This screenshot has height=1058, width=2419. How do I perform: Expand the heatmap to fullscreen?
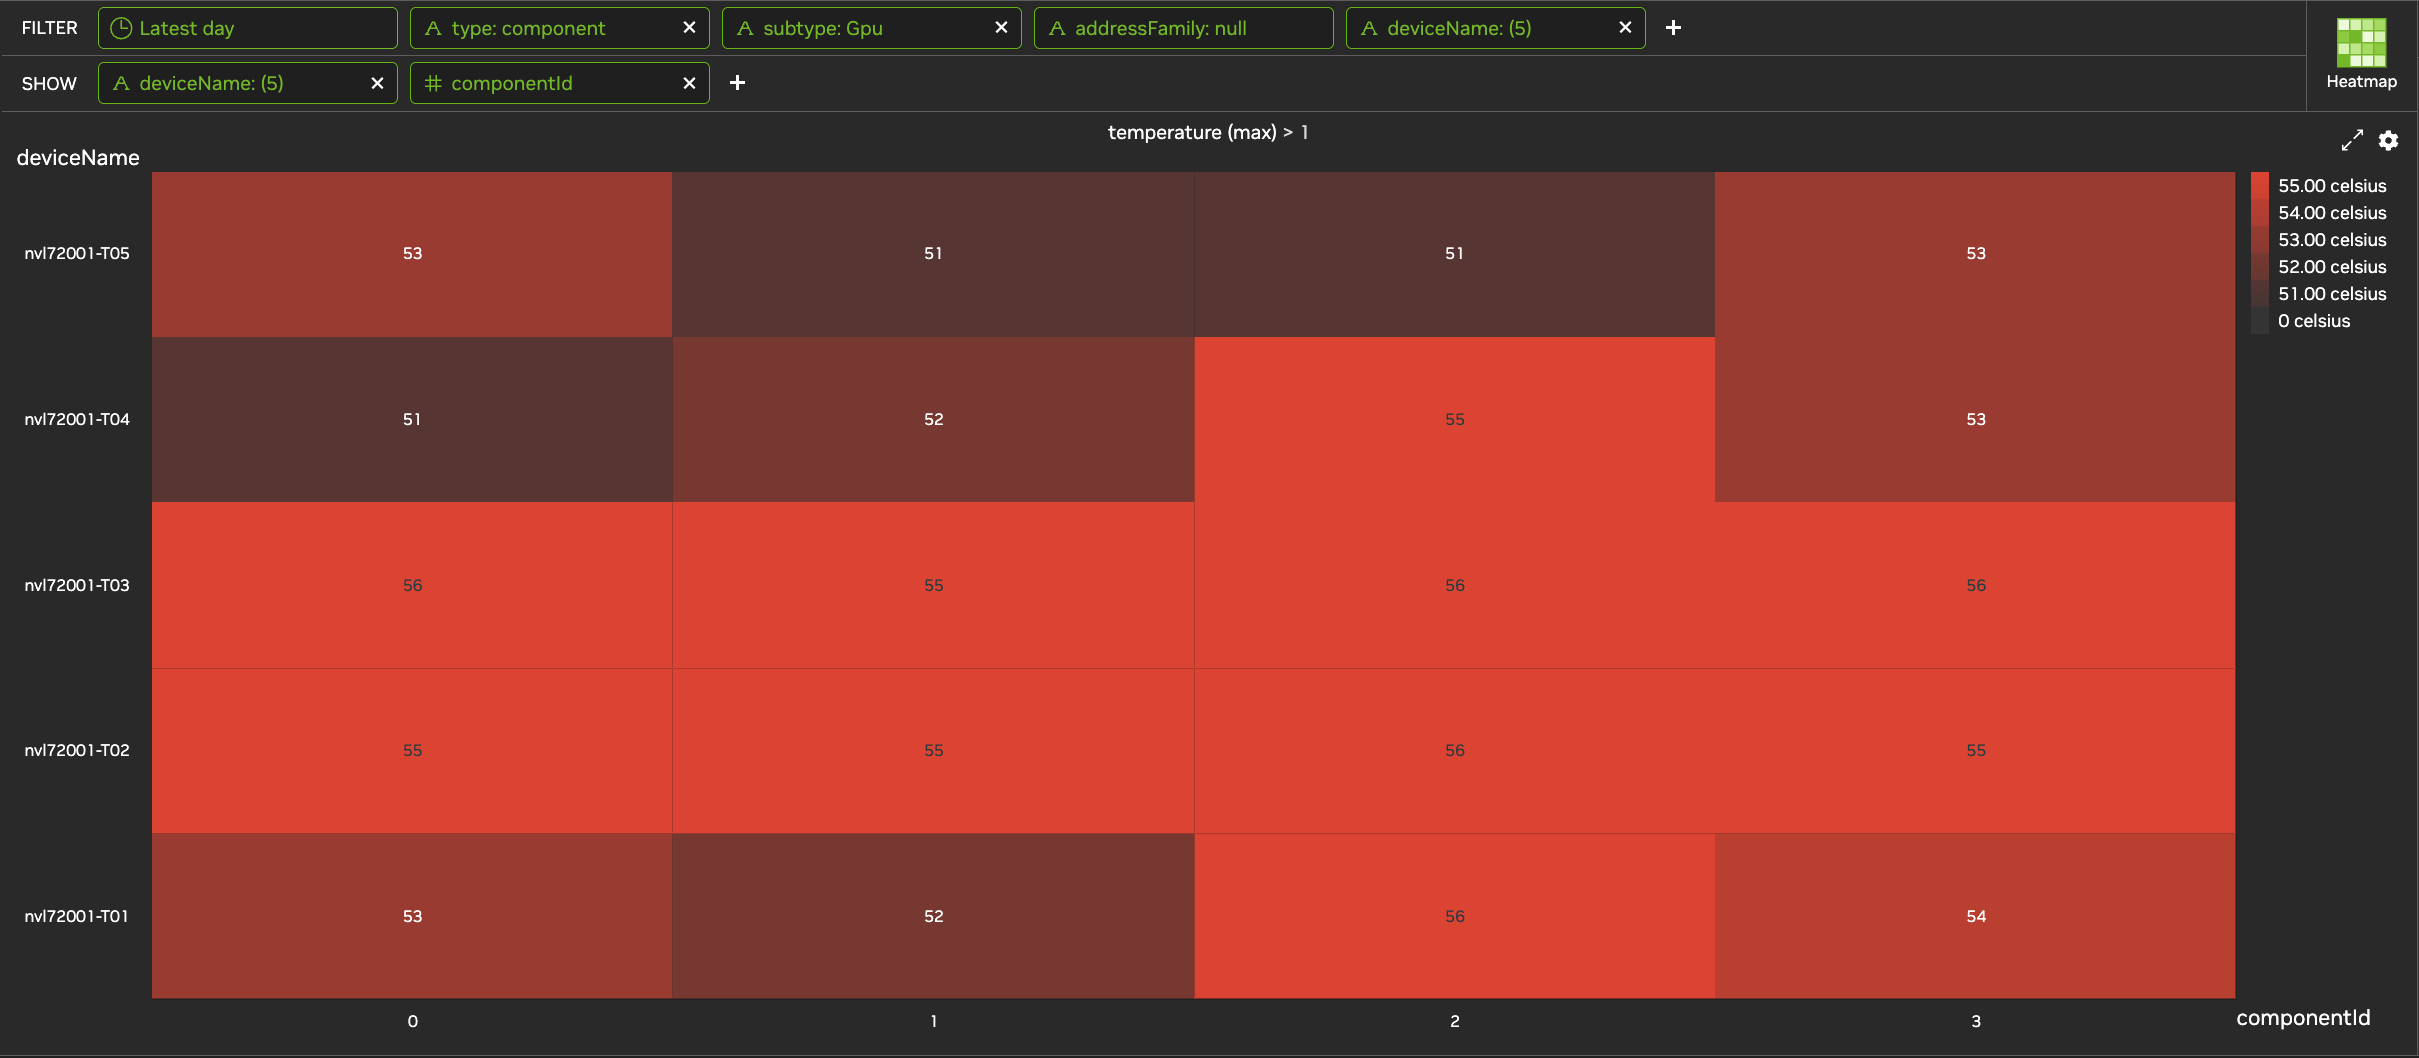[2352, 141]
